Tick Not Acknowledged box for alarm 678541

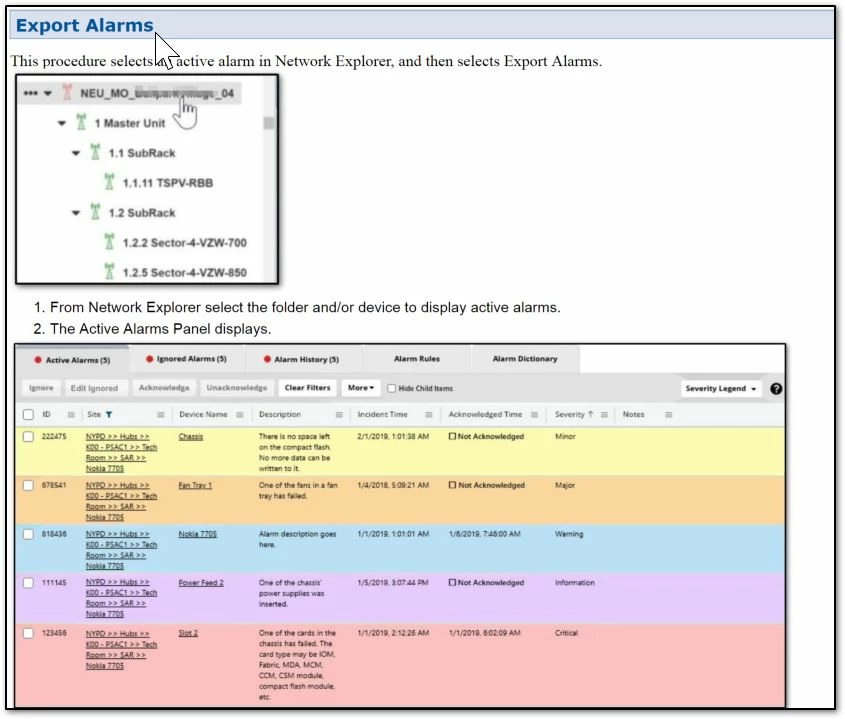click(x=452, y=485)
